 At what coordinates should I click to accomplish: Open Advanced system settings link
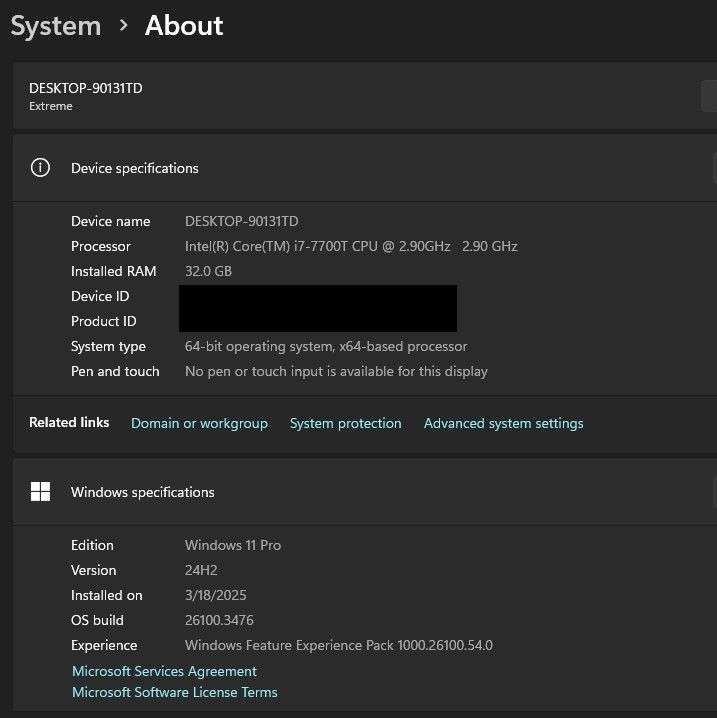point(504,424)
